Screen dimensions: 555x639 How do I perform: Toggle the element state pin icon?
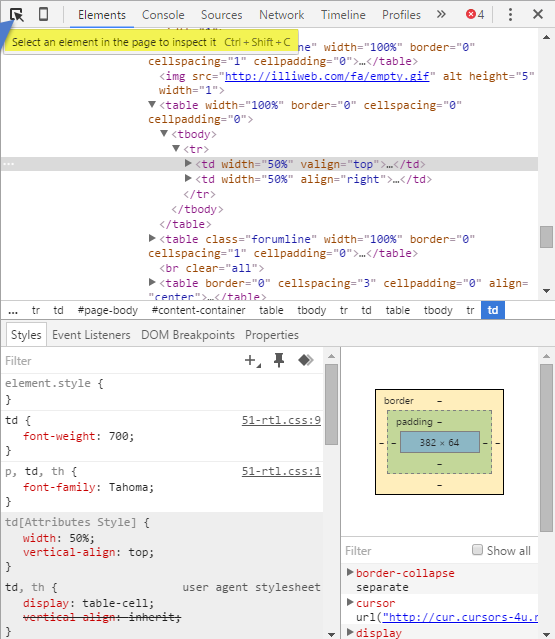[x=279, y=360]
